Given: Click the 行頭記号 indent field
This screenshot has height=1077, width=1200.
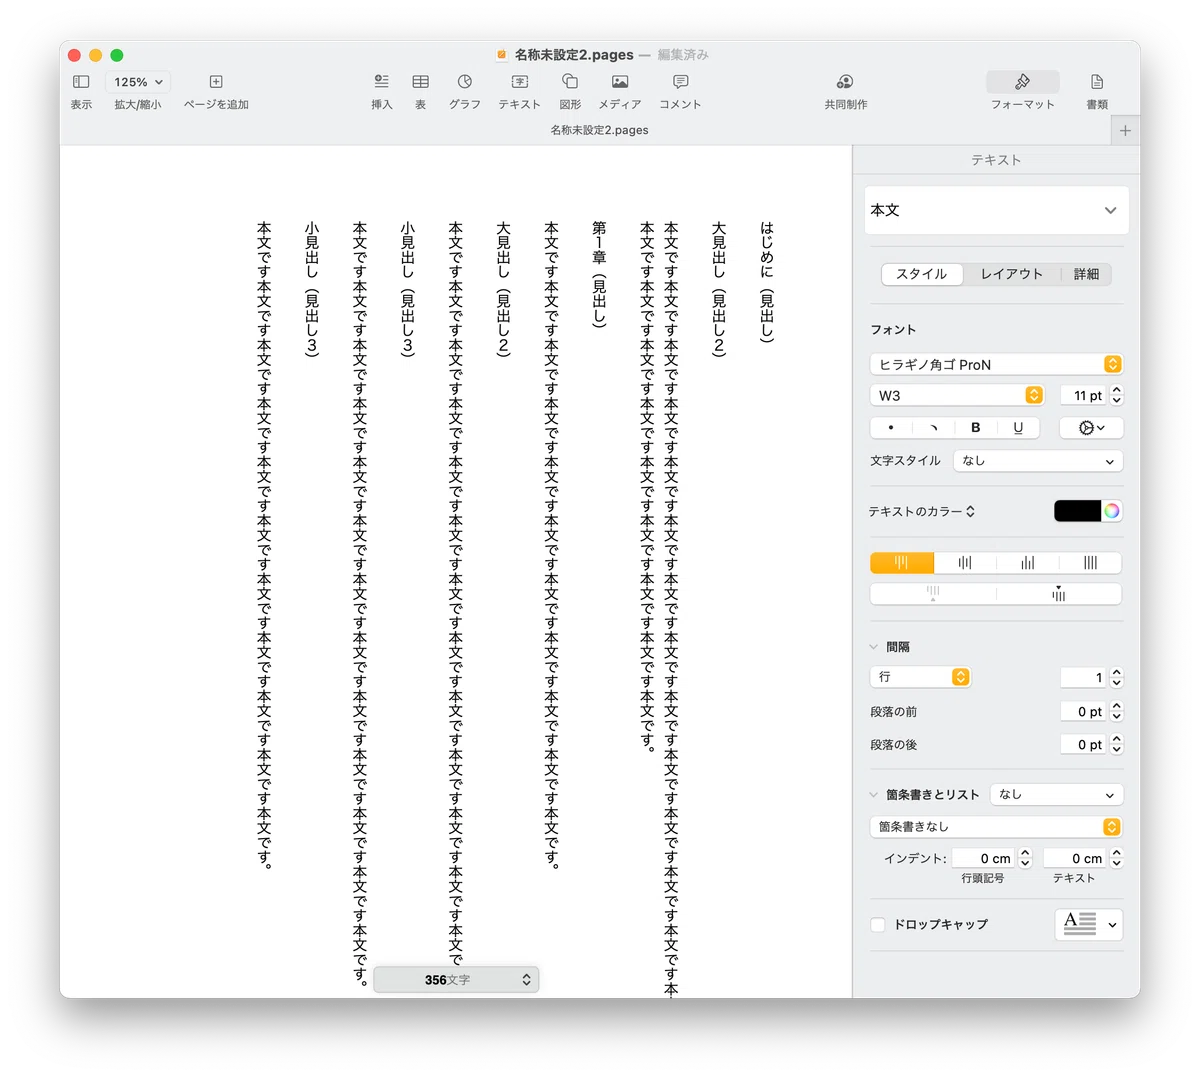Looking at the screenshot, I should point(983,858).
